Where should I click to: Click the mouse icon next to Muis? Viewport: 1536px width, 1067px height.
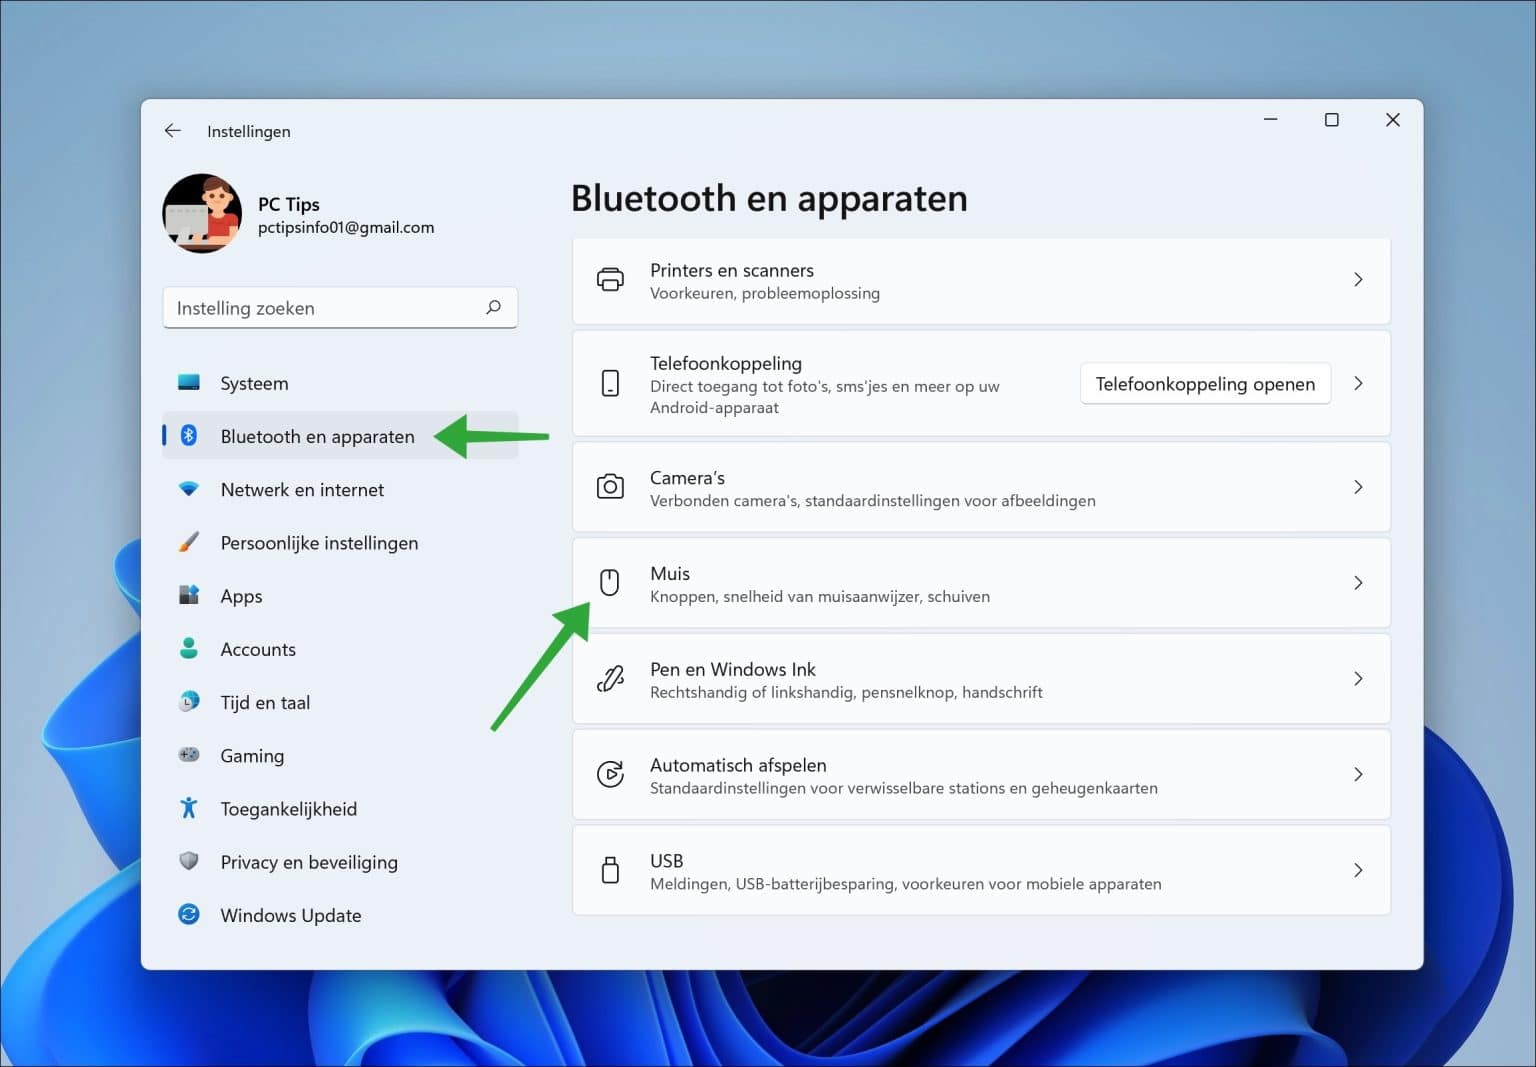pyautogui.click(x=610, y=583)
